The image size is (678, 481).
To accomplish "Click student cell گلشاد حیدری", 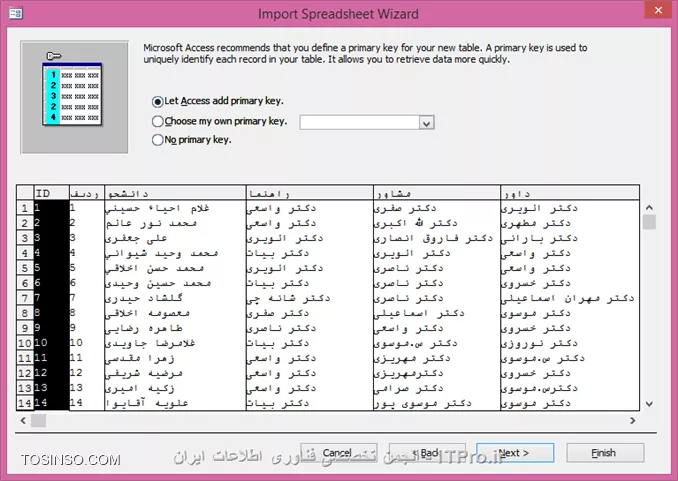I will [x=175, y=298].
